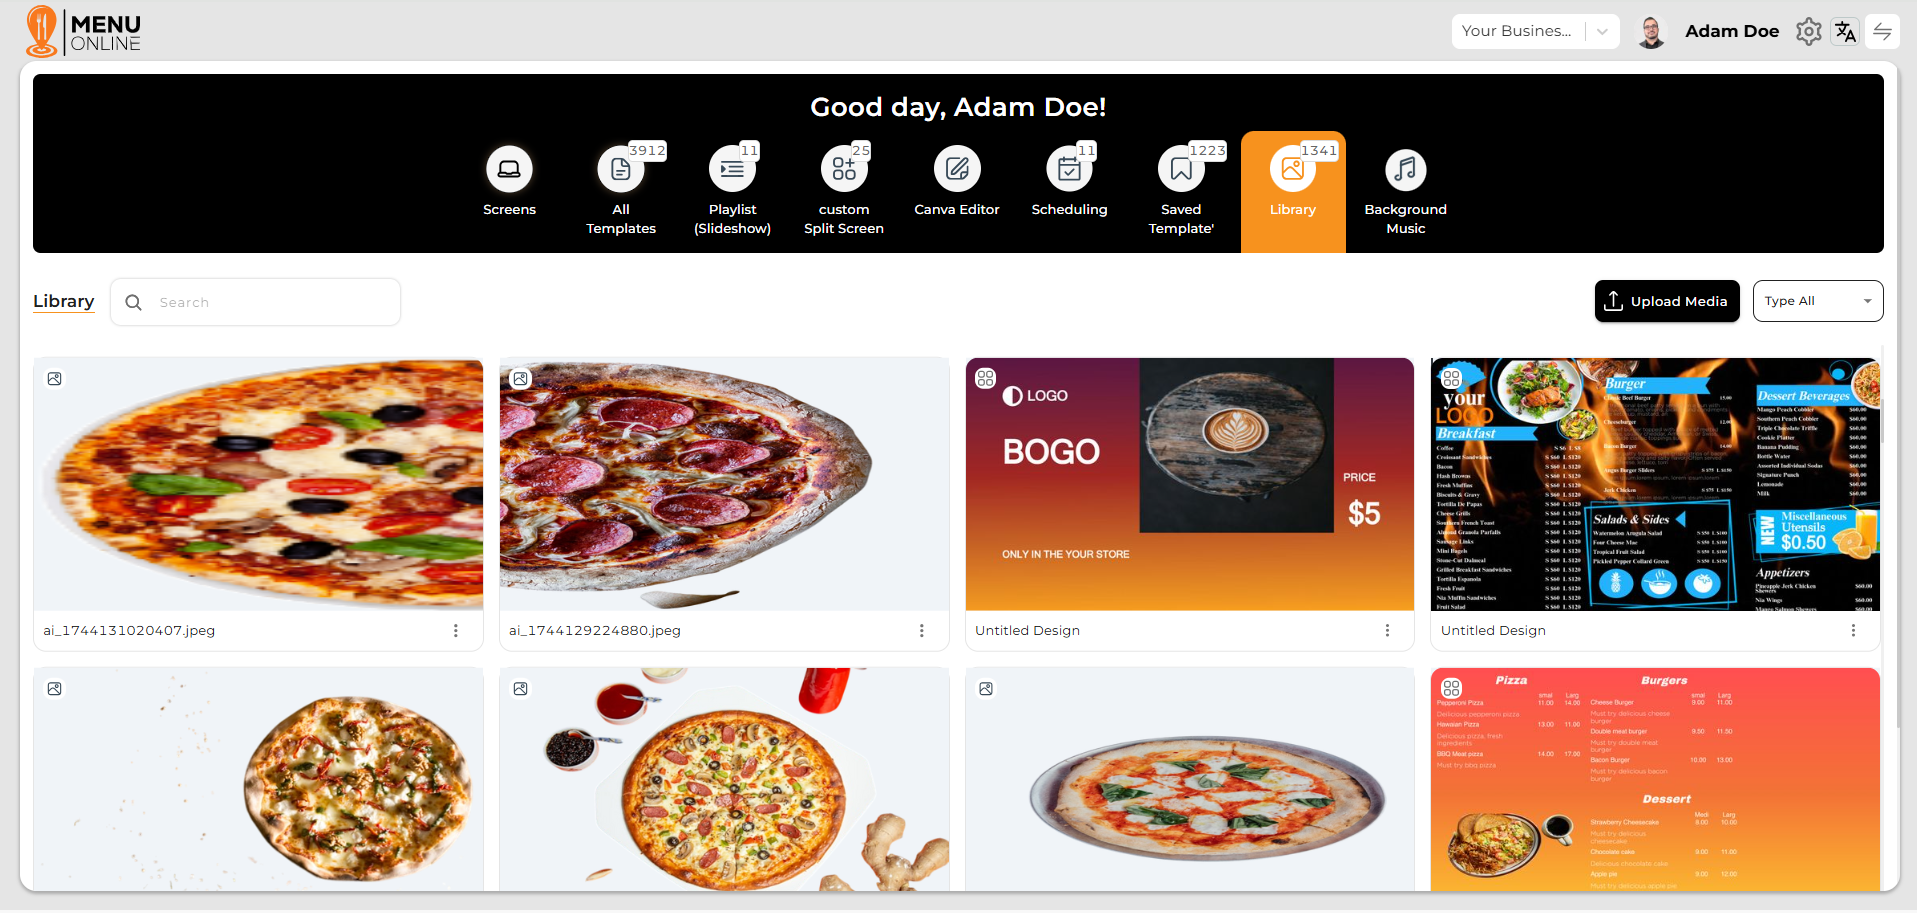Screen dimensions: 1917x913
Task: Open All Templates icon
Action: [621, 169]
